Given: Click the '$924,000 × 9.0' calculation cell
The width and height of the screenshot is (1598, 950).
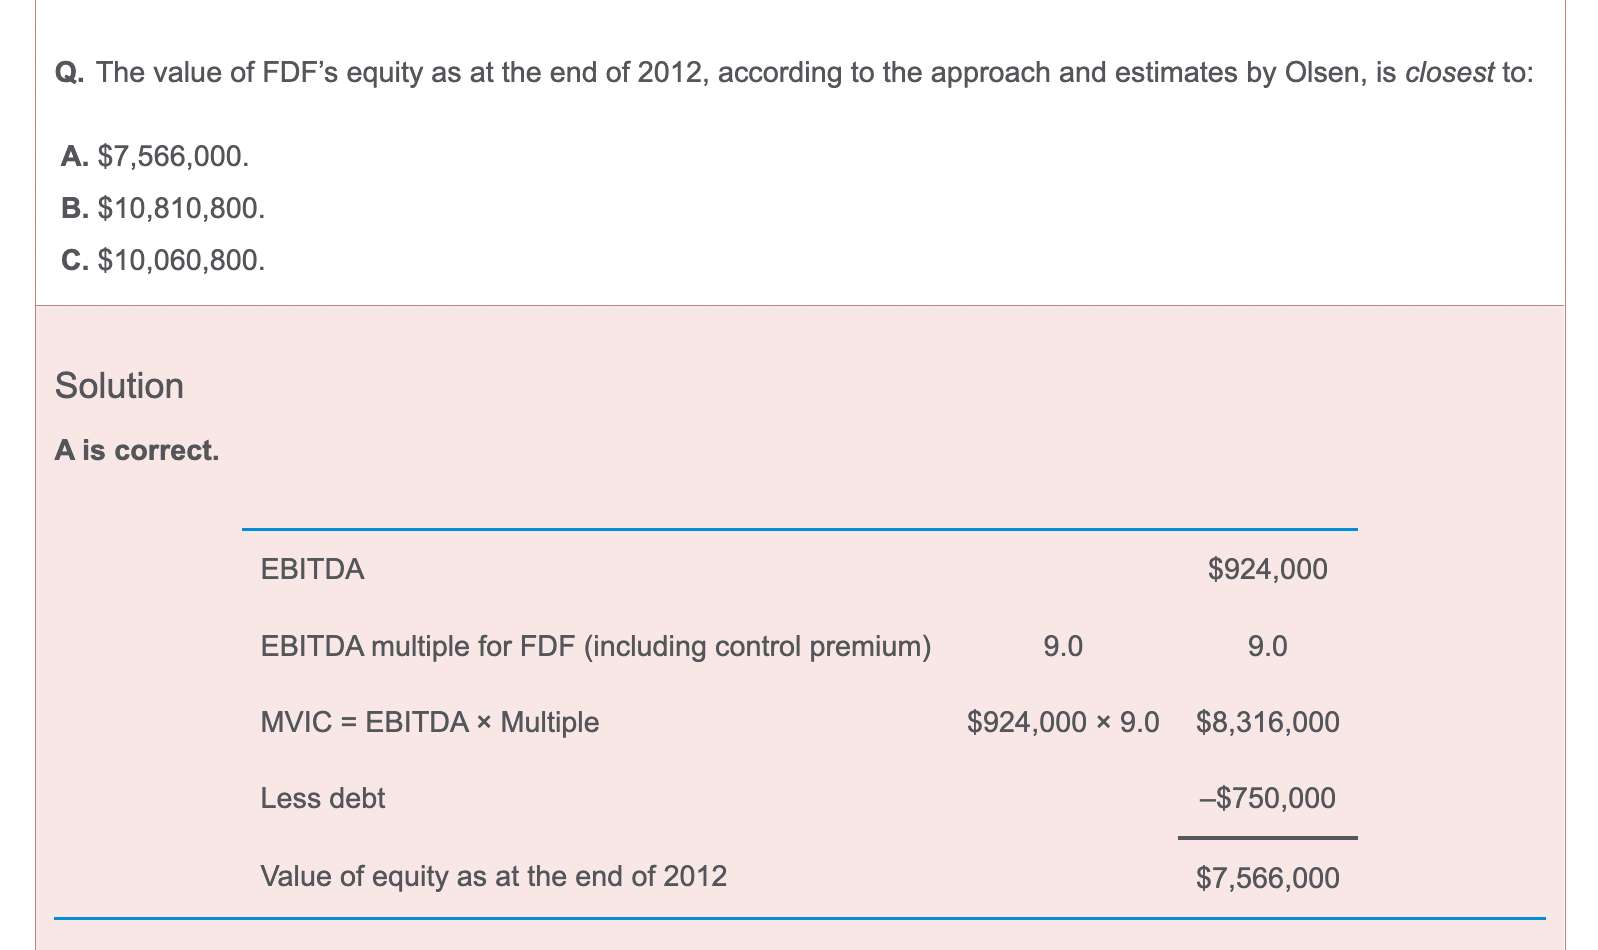Looking at the screenshot, I should pos(1062,722).
